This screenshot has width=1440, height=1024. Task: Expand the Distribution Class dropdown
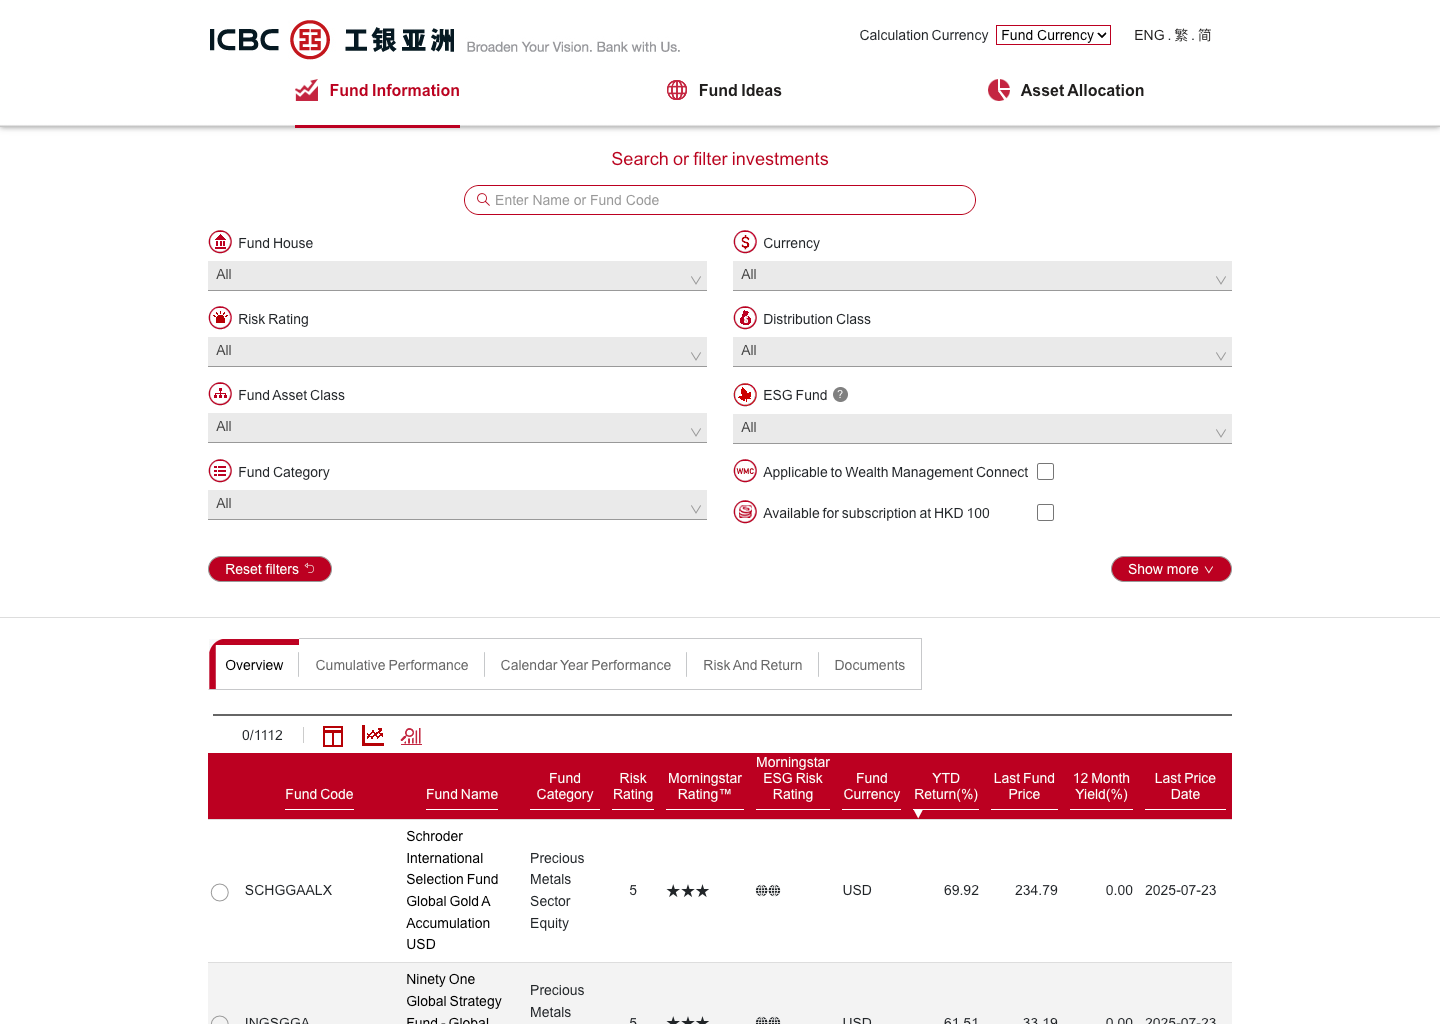[982, 352]
